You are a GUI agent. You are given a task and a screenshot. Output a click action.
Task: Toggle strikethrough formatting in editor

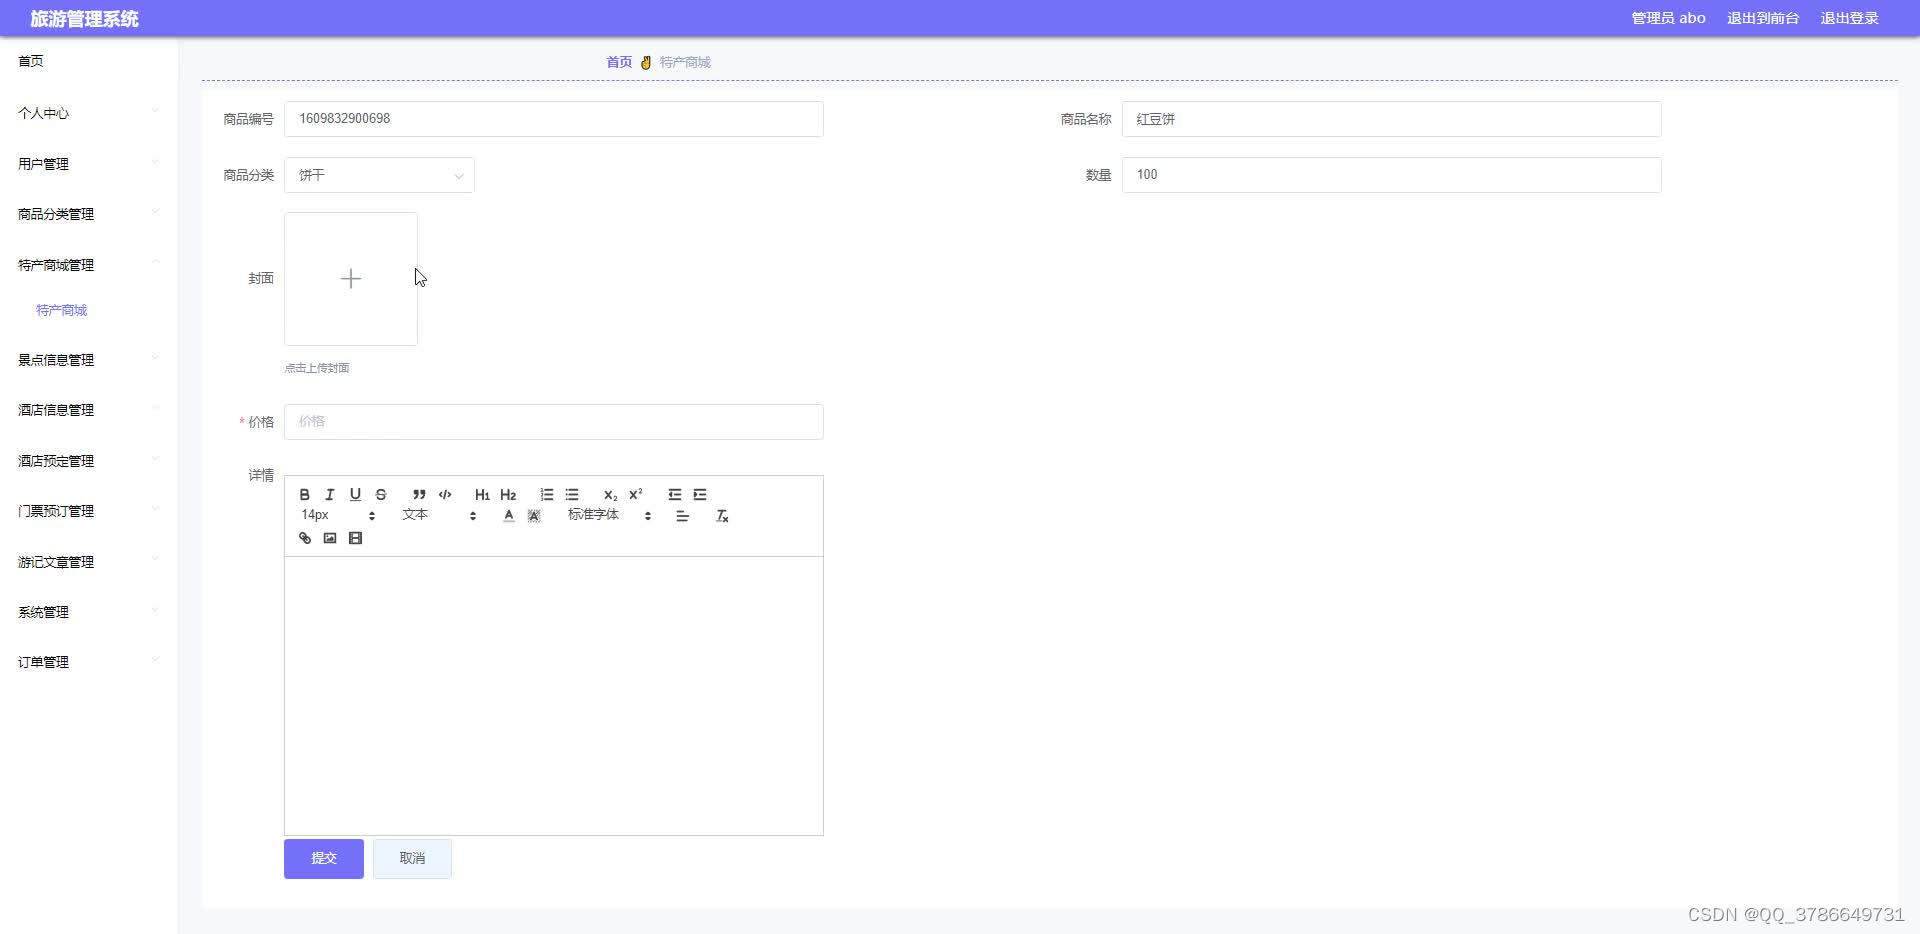coord(381,495)
